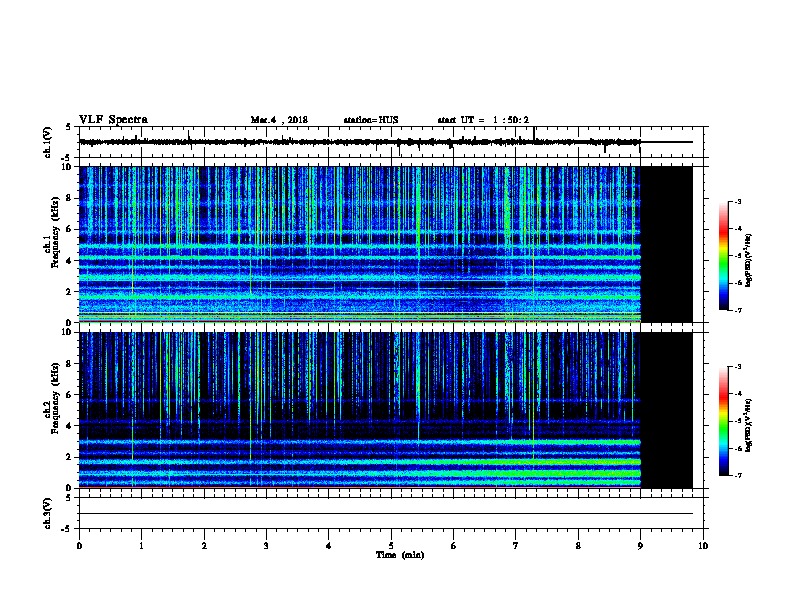The image size is (792, 612).
Task: Click the "-7" label on ch.2 color bar
Action: pos(737,476)
